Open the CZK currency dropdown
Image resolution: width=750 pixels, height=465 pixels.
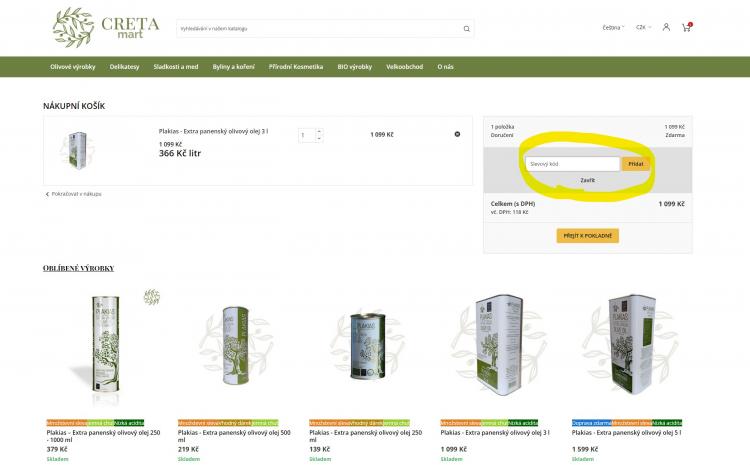click(x=643, y=27)
